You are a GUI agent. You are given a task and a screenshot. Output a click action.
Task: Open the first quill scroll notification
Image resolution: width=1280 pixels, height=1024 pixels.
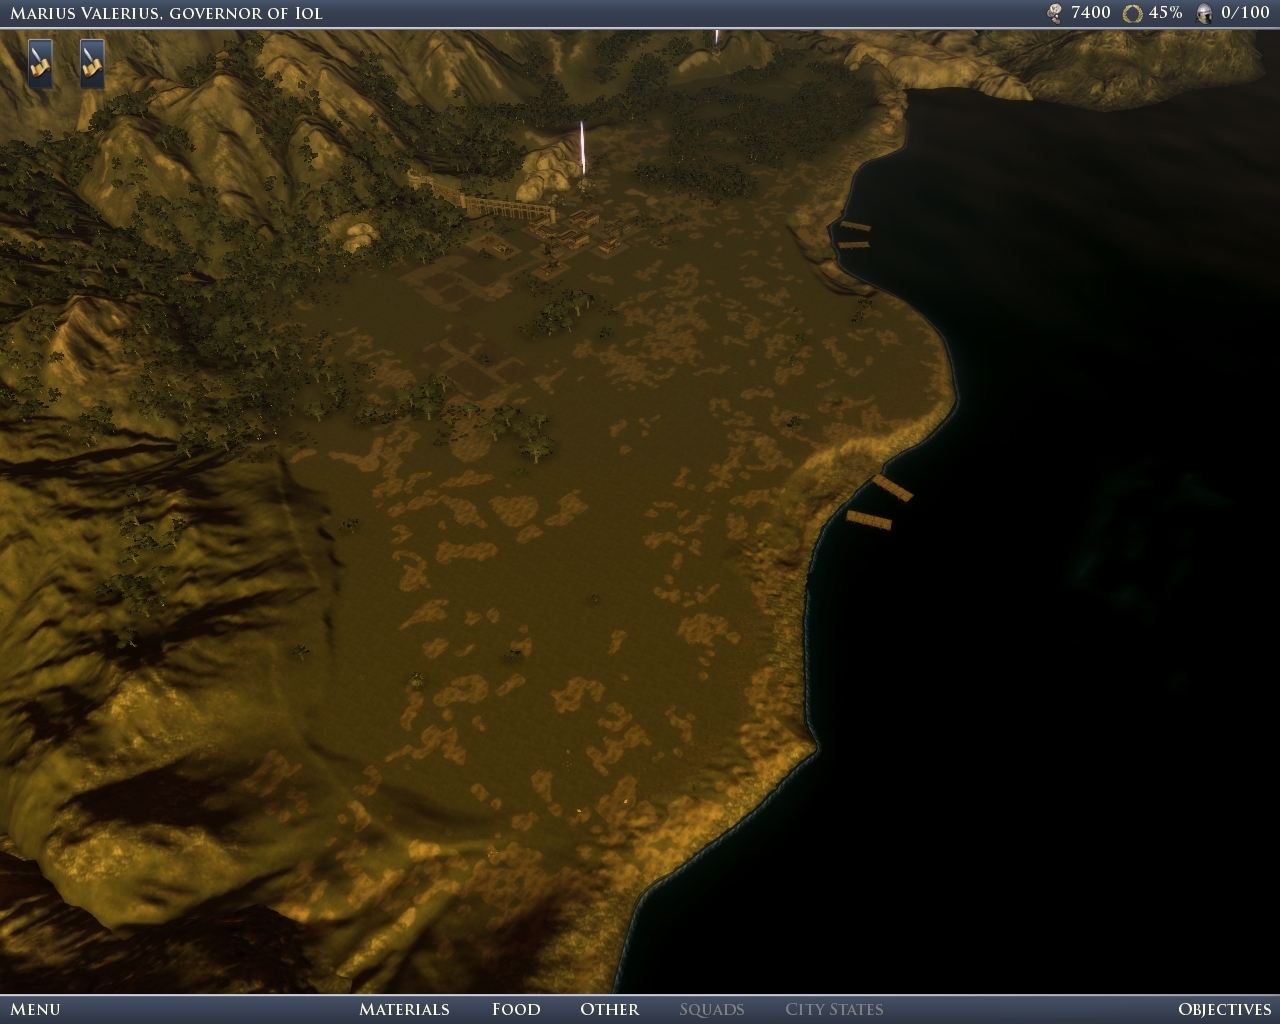(x=40, y=63)
